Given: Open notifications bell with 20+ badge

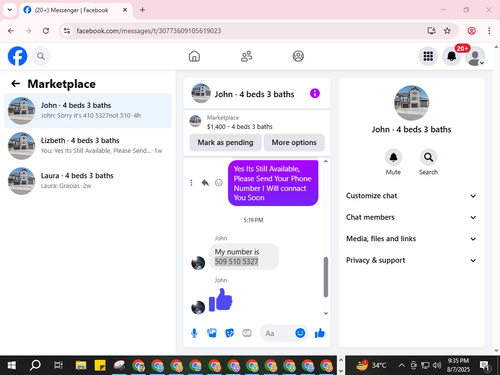Looking at the screenshot, I should tap(452, 56).
